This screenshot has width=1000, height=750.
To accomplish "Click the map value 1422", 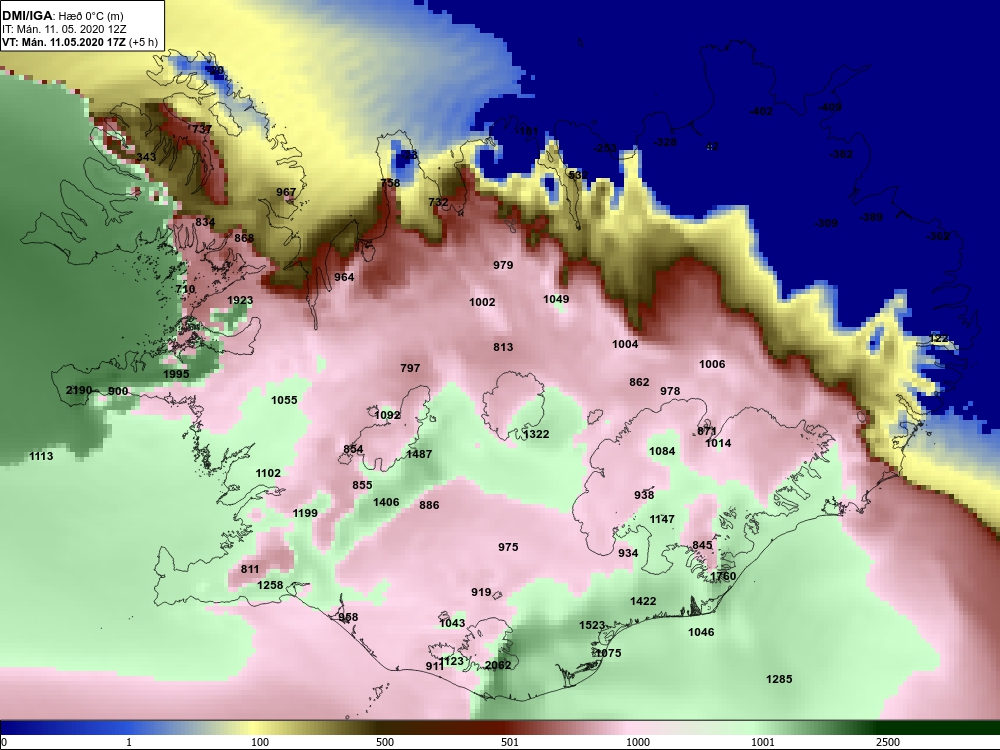I will point(643,601).
